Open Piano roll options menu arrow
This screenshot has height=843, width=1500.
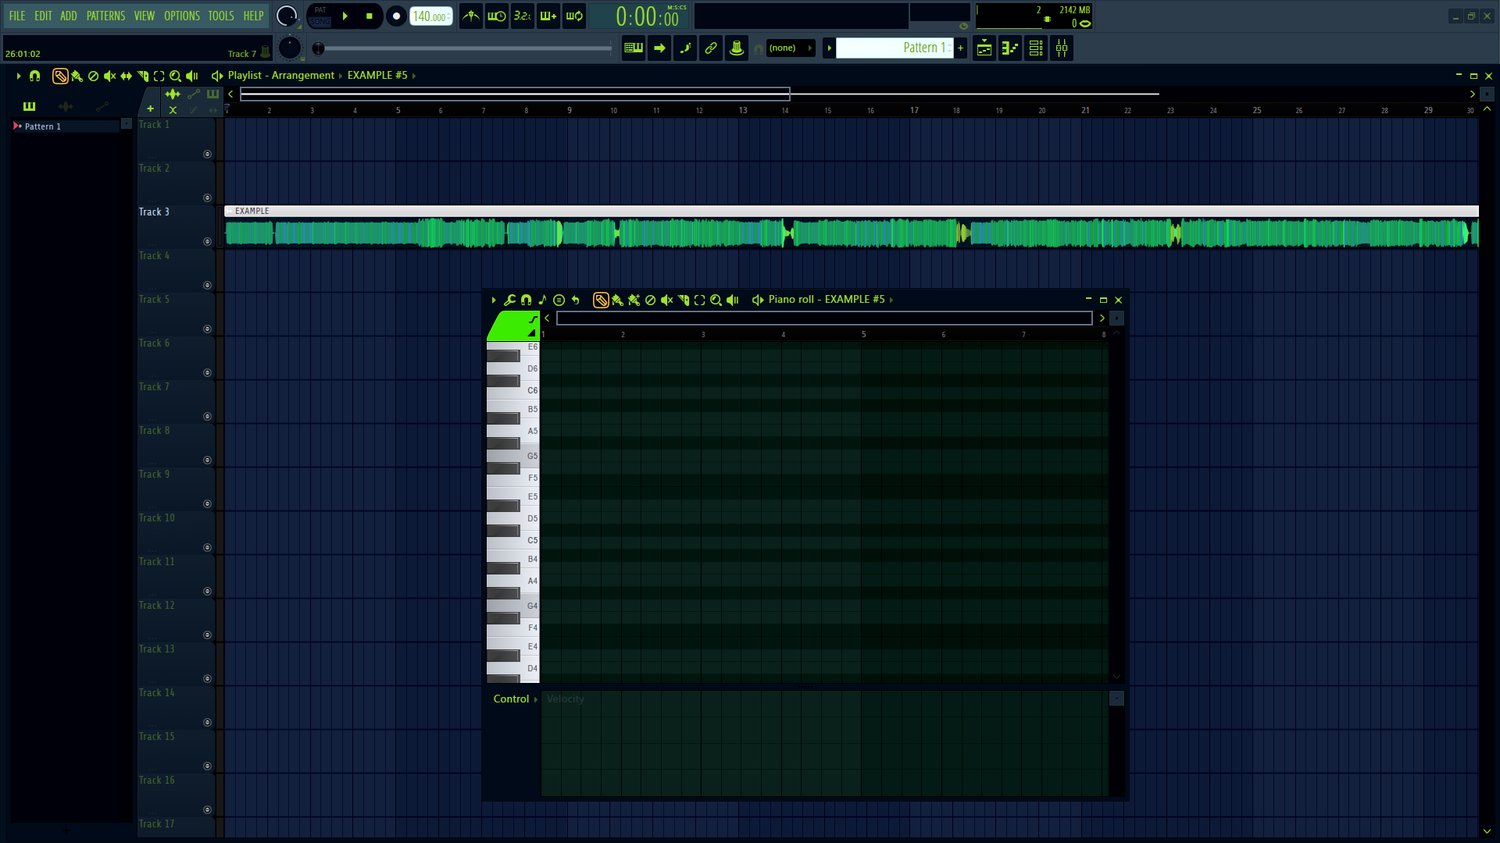tap(494, 300)
